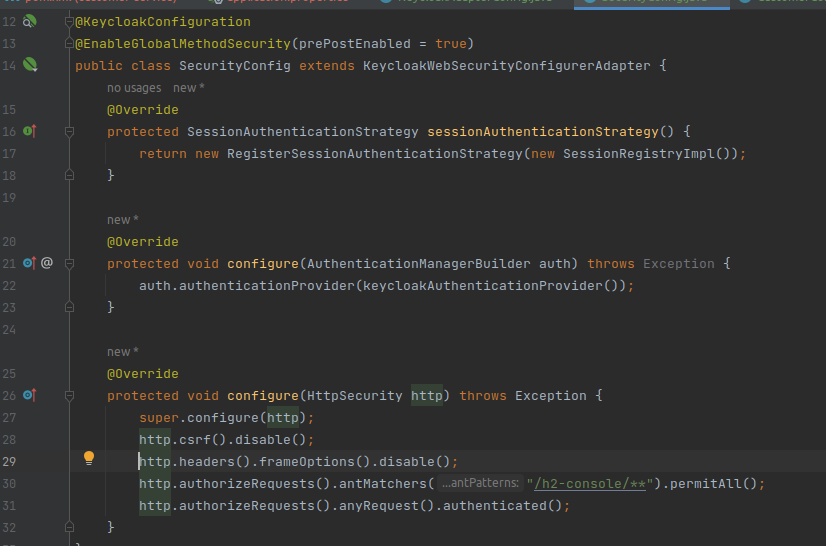
Task: Click the AuthenticationManagerBuilder parameter type
Action: [419, 264]
